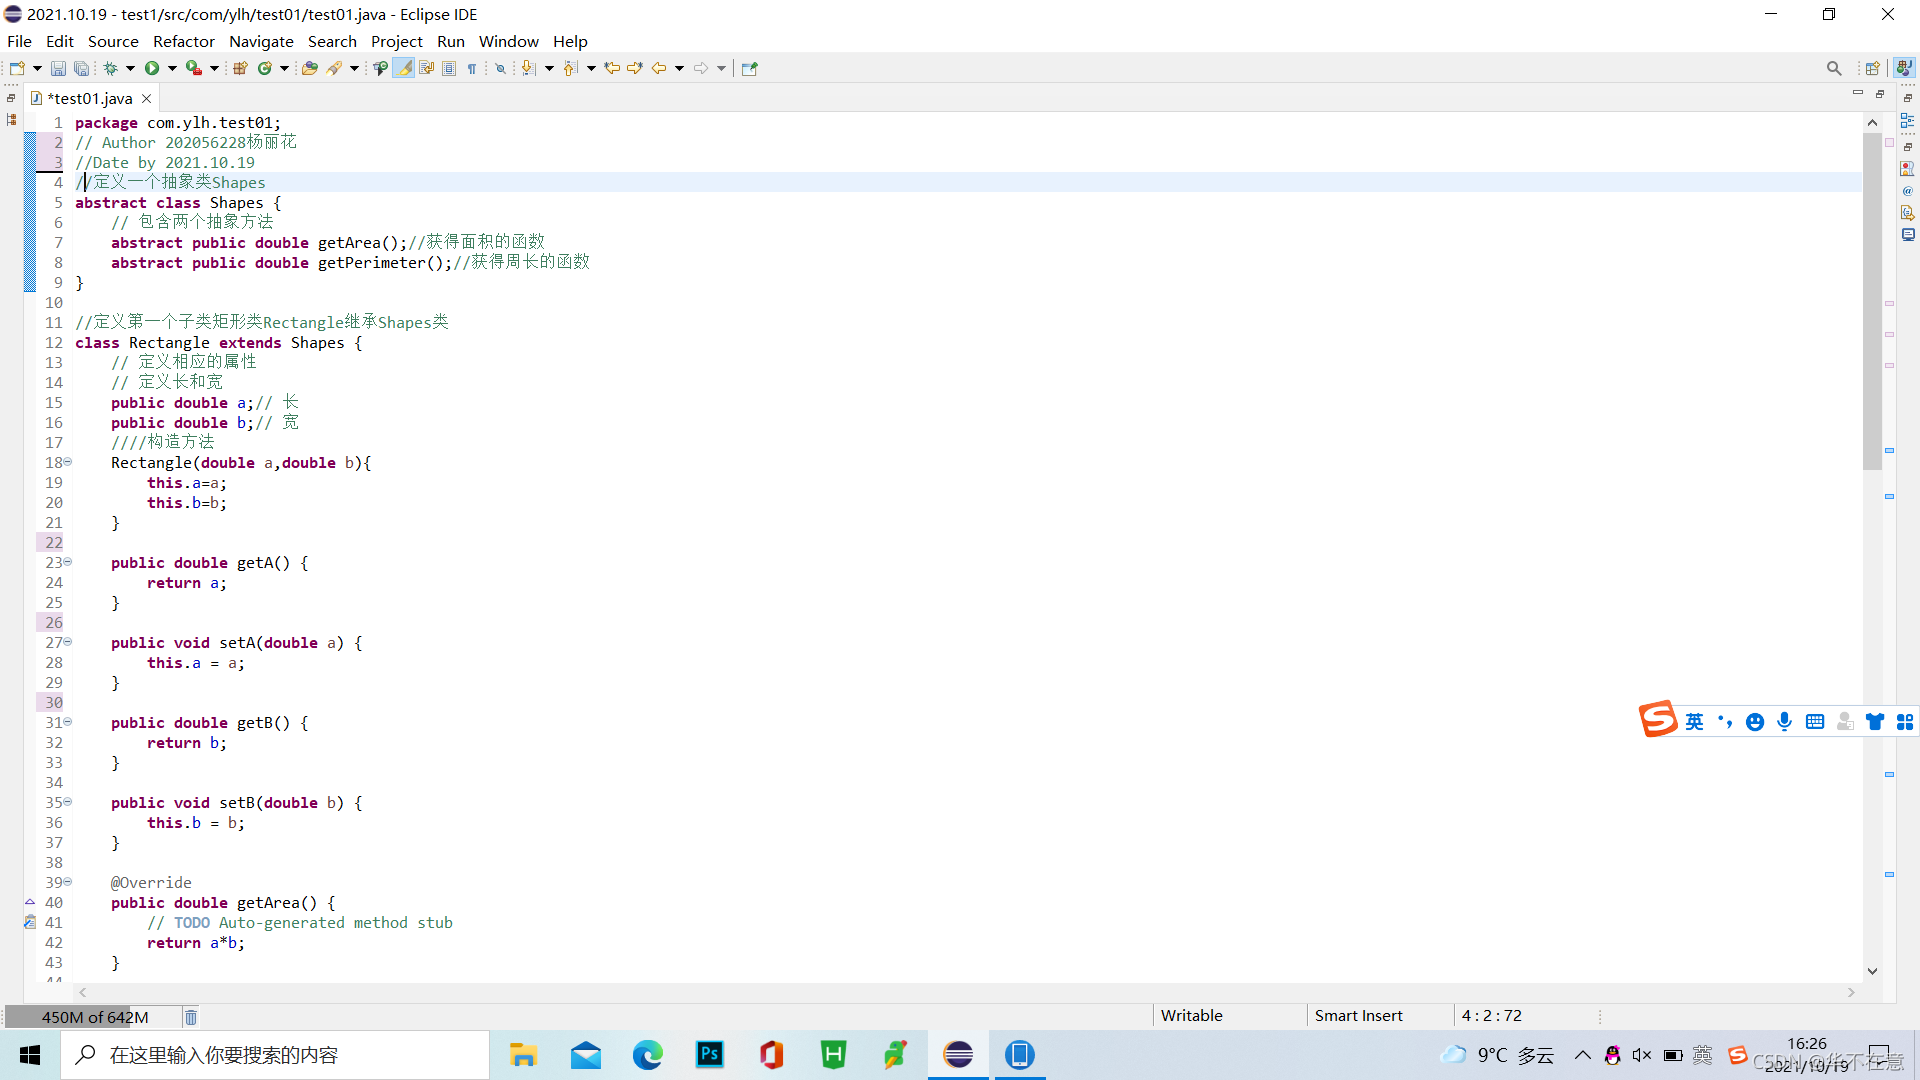Click the Windows Start button
Image resolution: width=1920 pixels, height=1080 pixels.
click(x=29, y=1055)
